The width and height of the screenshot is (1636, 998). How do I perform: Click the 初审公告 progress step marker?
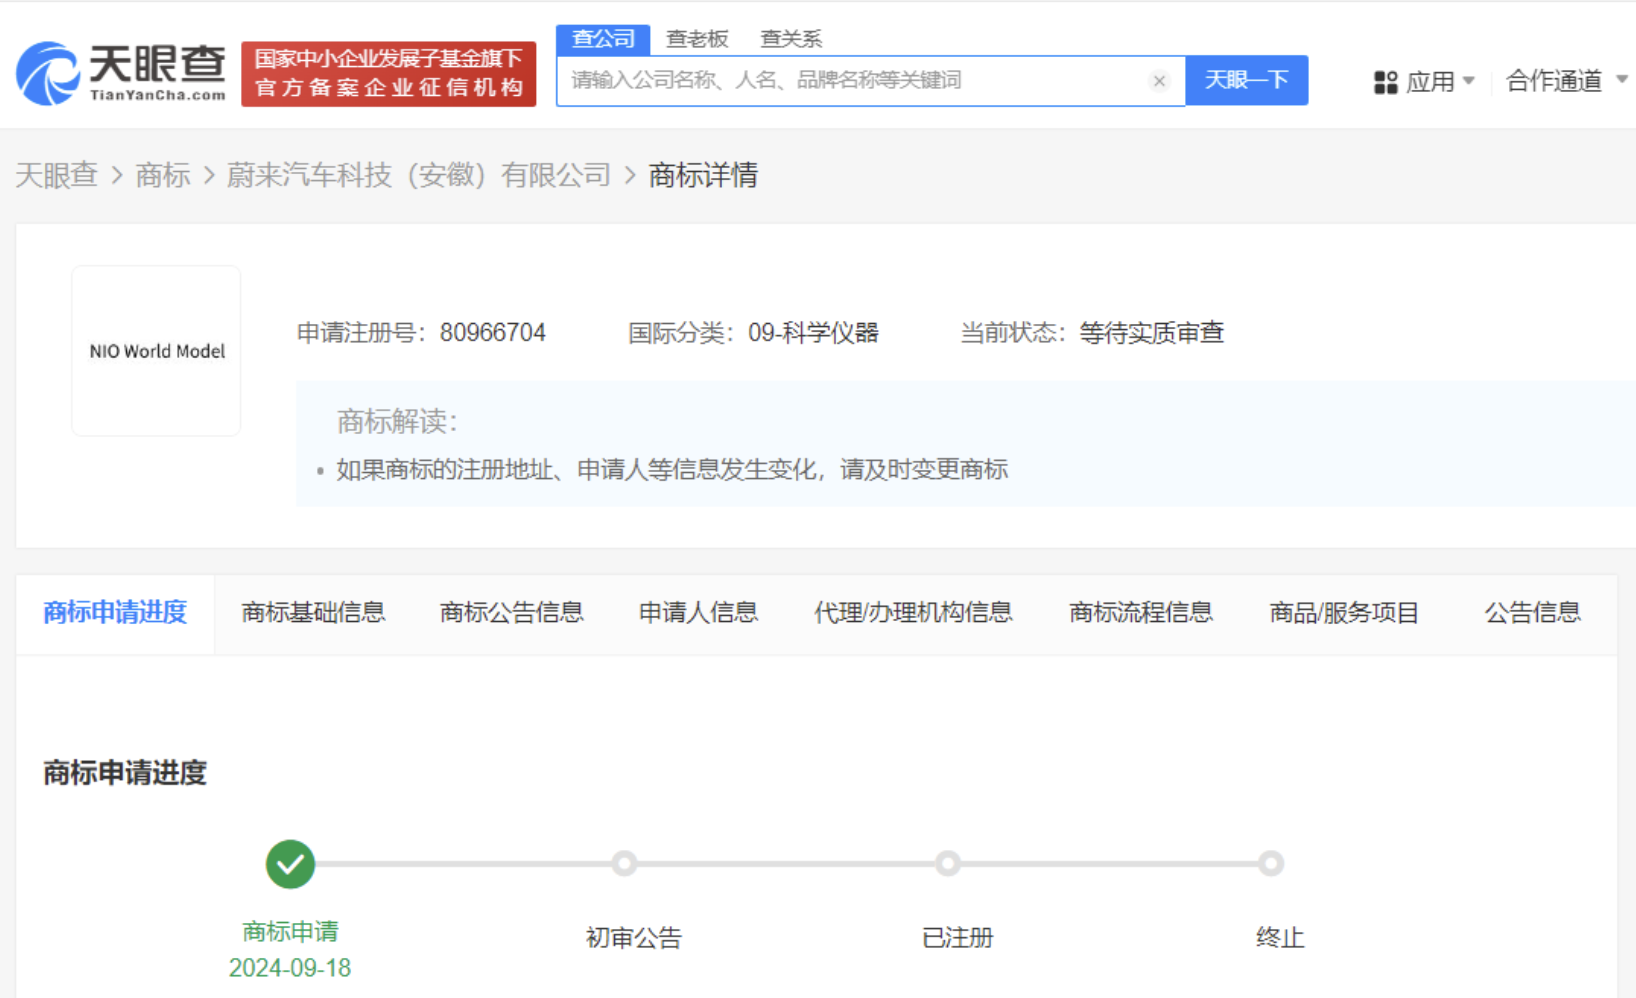point(624,863)
